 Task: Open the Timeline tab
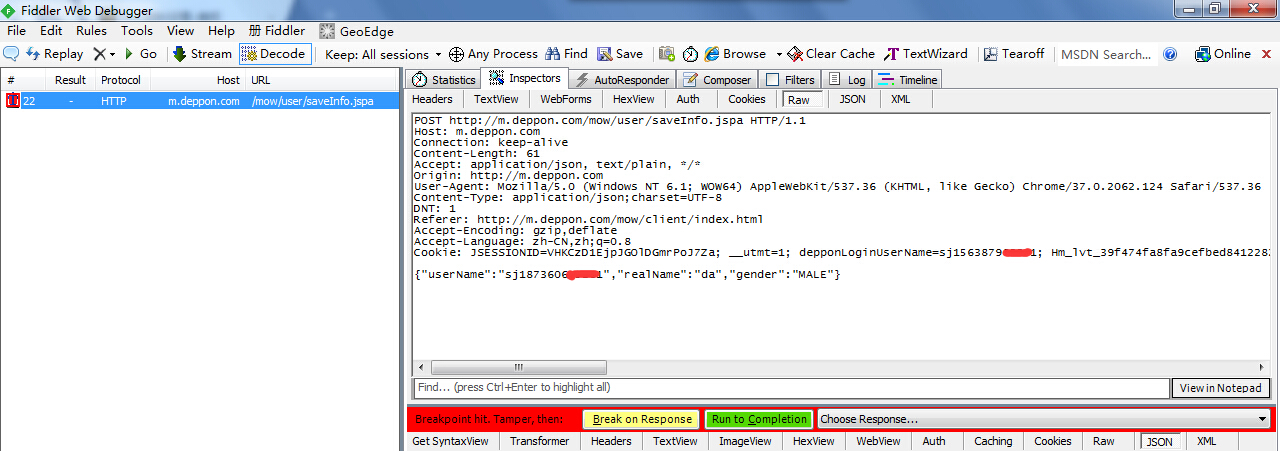[908, 80]
